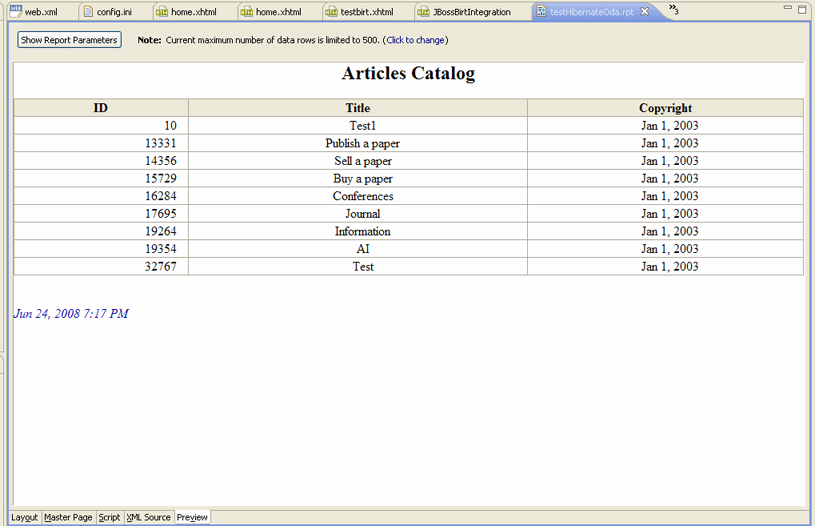This screenshot has height=526, width=815.
Task: Click the report file icon on testHibernateOda.rpt
Action: click(542, 11)
